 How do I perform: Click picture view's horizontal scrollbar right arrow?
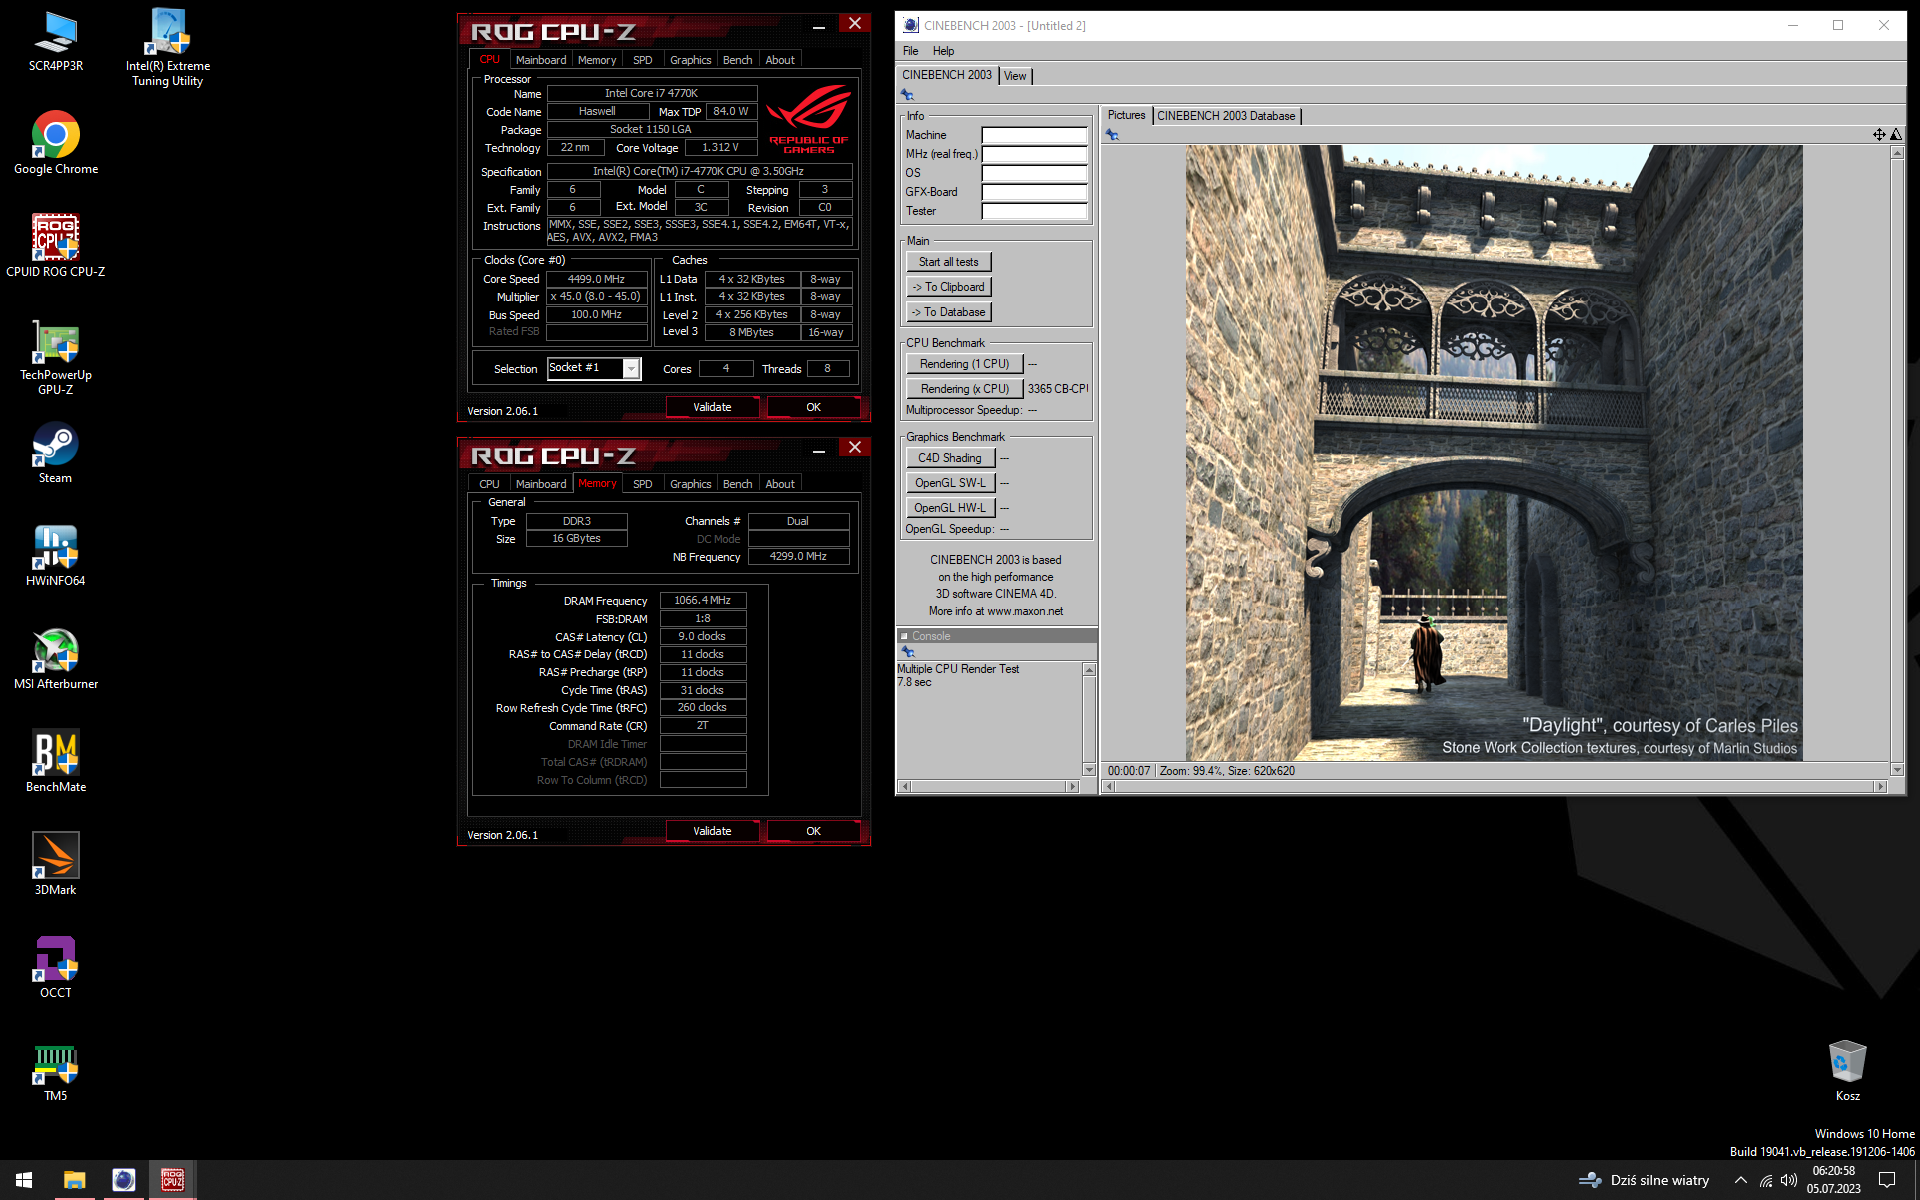1880,787
